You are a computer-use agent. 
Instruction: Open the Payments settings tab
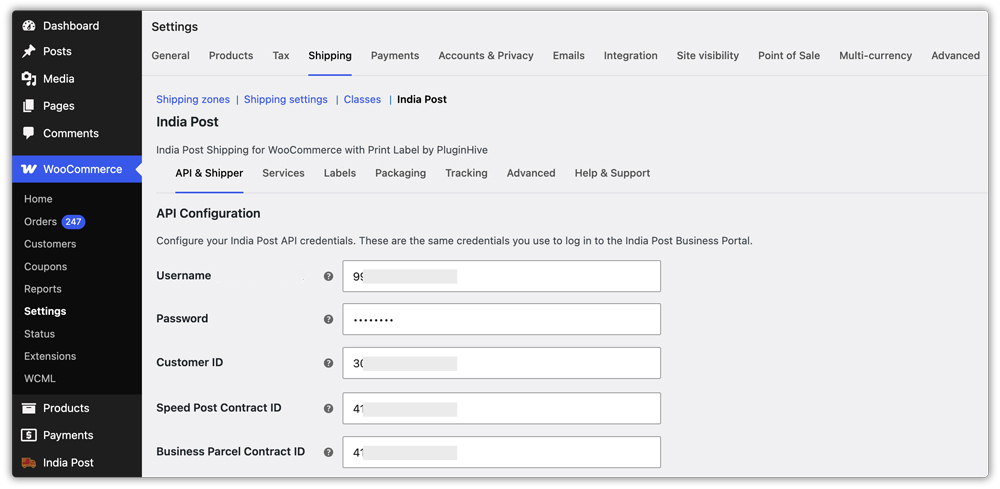click(395, 55)
